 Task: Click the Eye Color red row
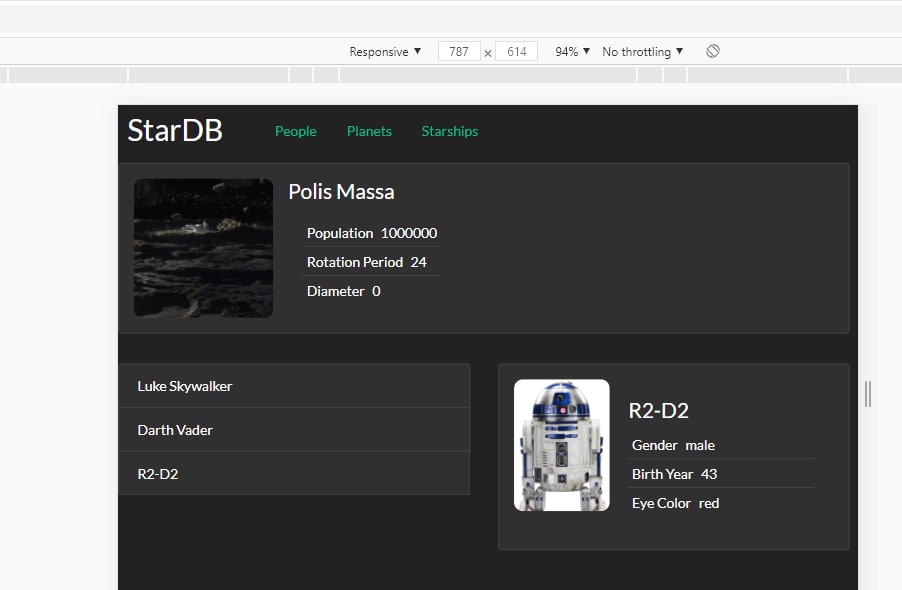tap(675, 503)
